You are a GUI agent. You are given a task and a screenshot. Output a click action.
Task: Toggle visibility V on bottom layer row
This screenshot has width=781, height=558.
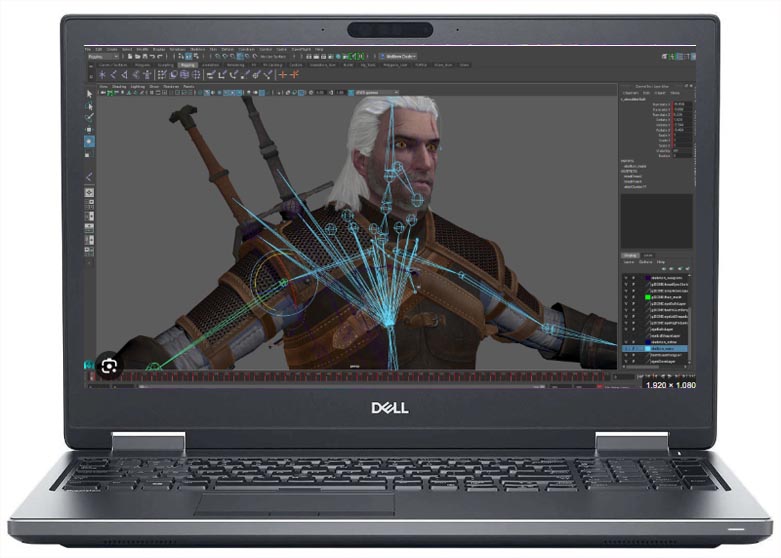626,361
